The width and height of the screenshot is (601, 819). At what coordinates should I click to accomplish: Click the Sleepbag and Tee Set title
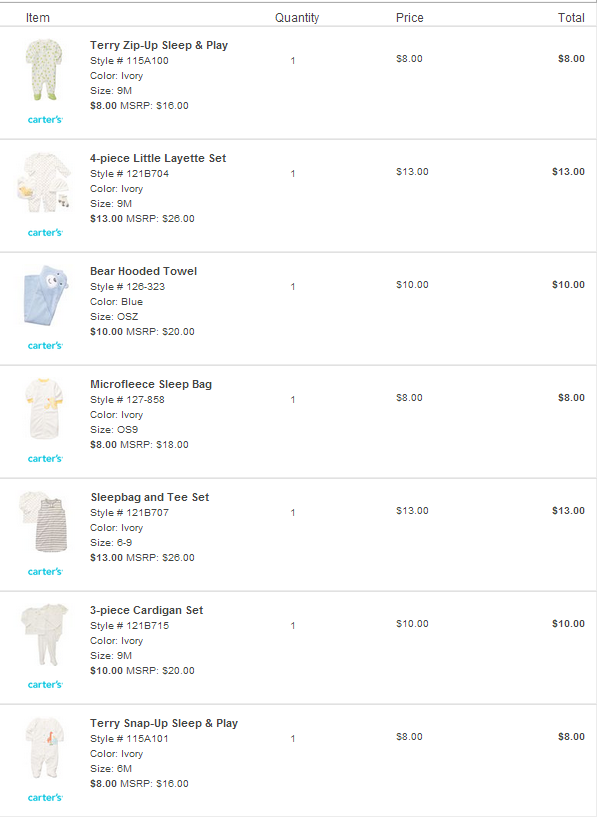point(150,497)
